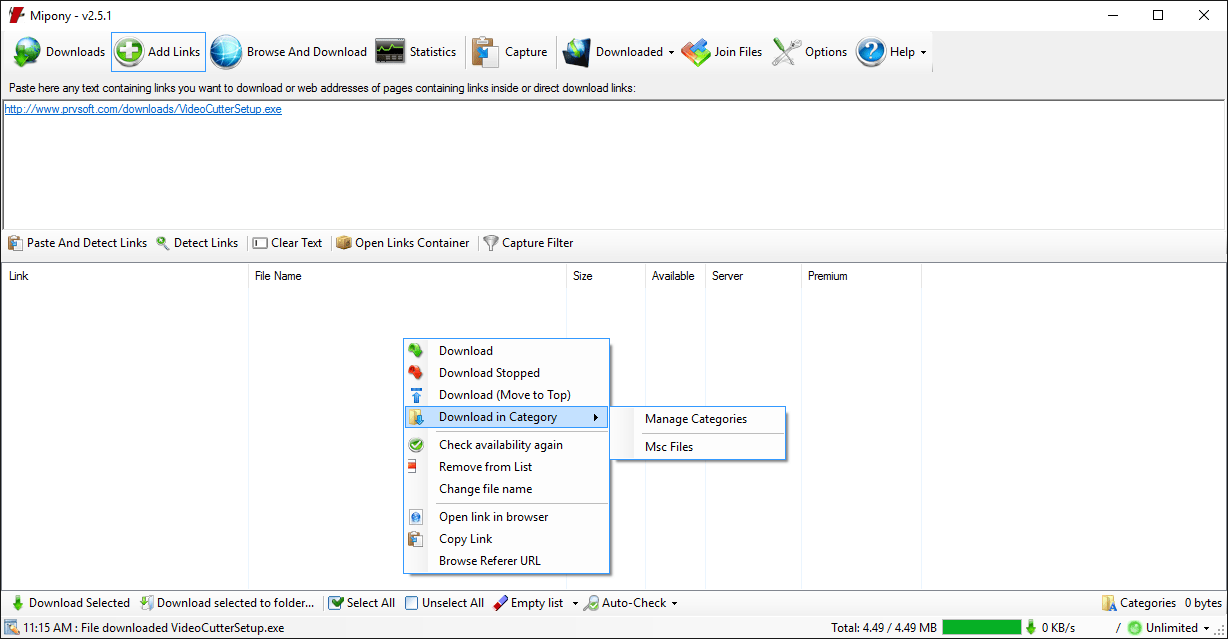Choose Manage Categories from submenu
Image resolution: width=1228 pixels, height=639 pixels.
pos(695,419)
